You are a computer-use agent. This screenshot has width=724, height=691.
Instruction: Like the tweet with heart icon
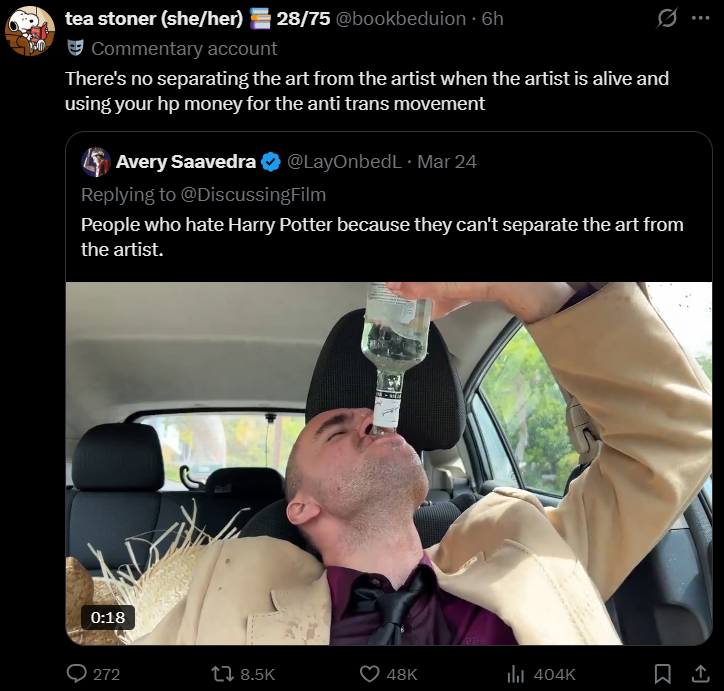[370, 674]
